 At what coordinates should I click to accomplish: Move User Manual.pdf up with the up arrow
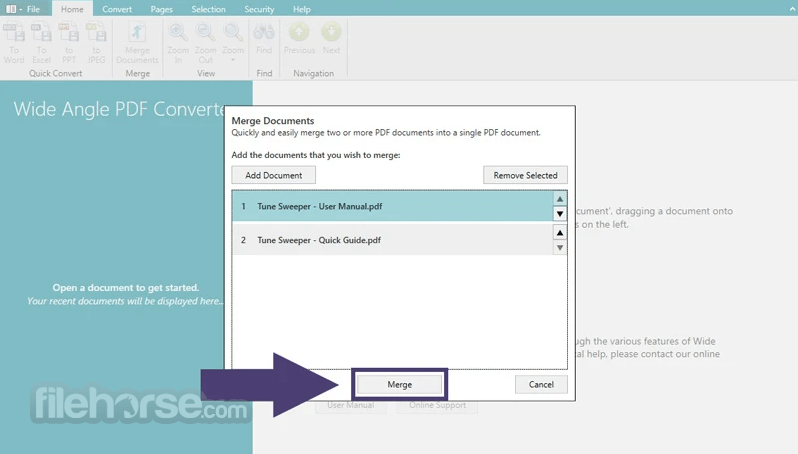click(x=560, y=198)
